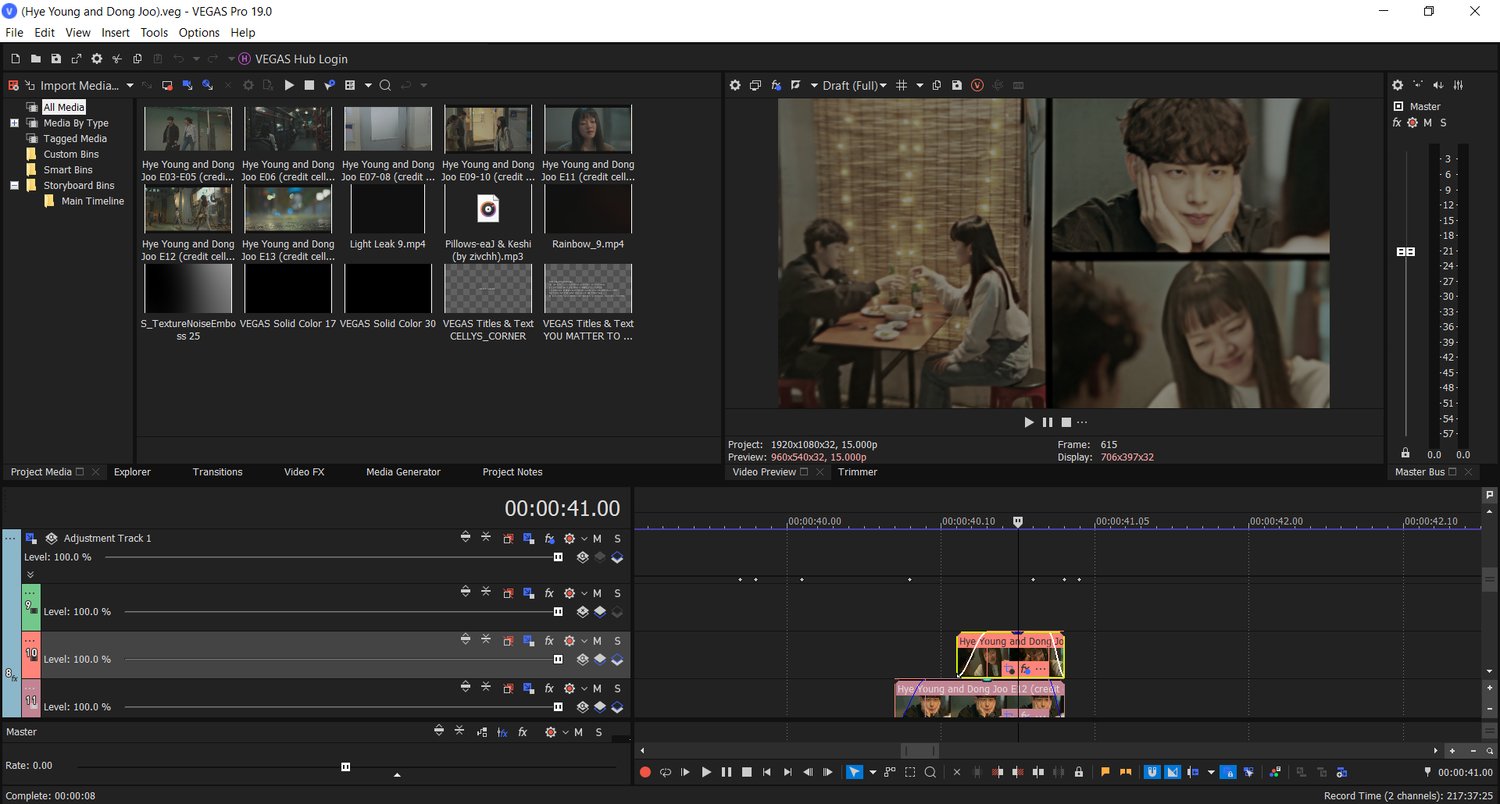Switch to the Video FX tab

click(304, 472)
